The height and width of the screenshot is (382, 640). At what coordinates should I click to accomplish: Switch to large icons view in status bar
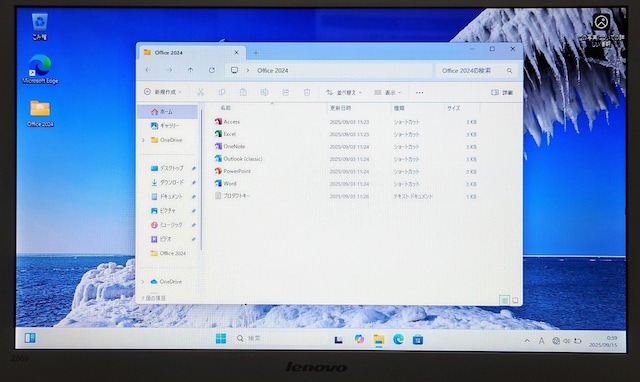pos(515,300)
